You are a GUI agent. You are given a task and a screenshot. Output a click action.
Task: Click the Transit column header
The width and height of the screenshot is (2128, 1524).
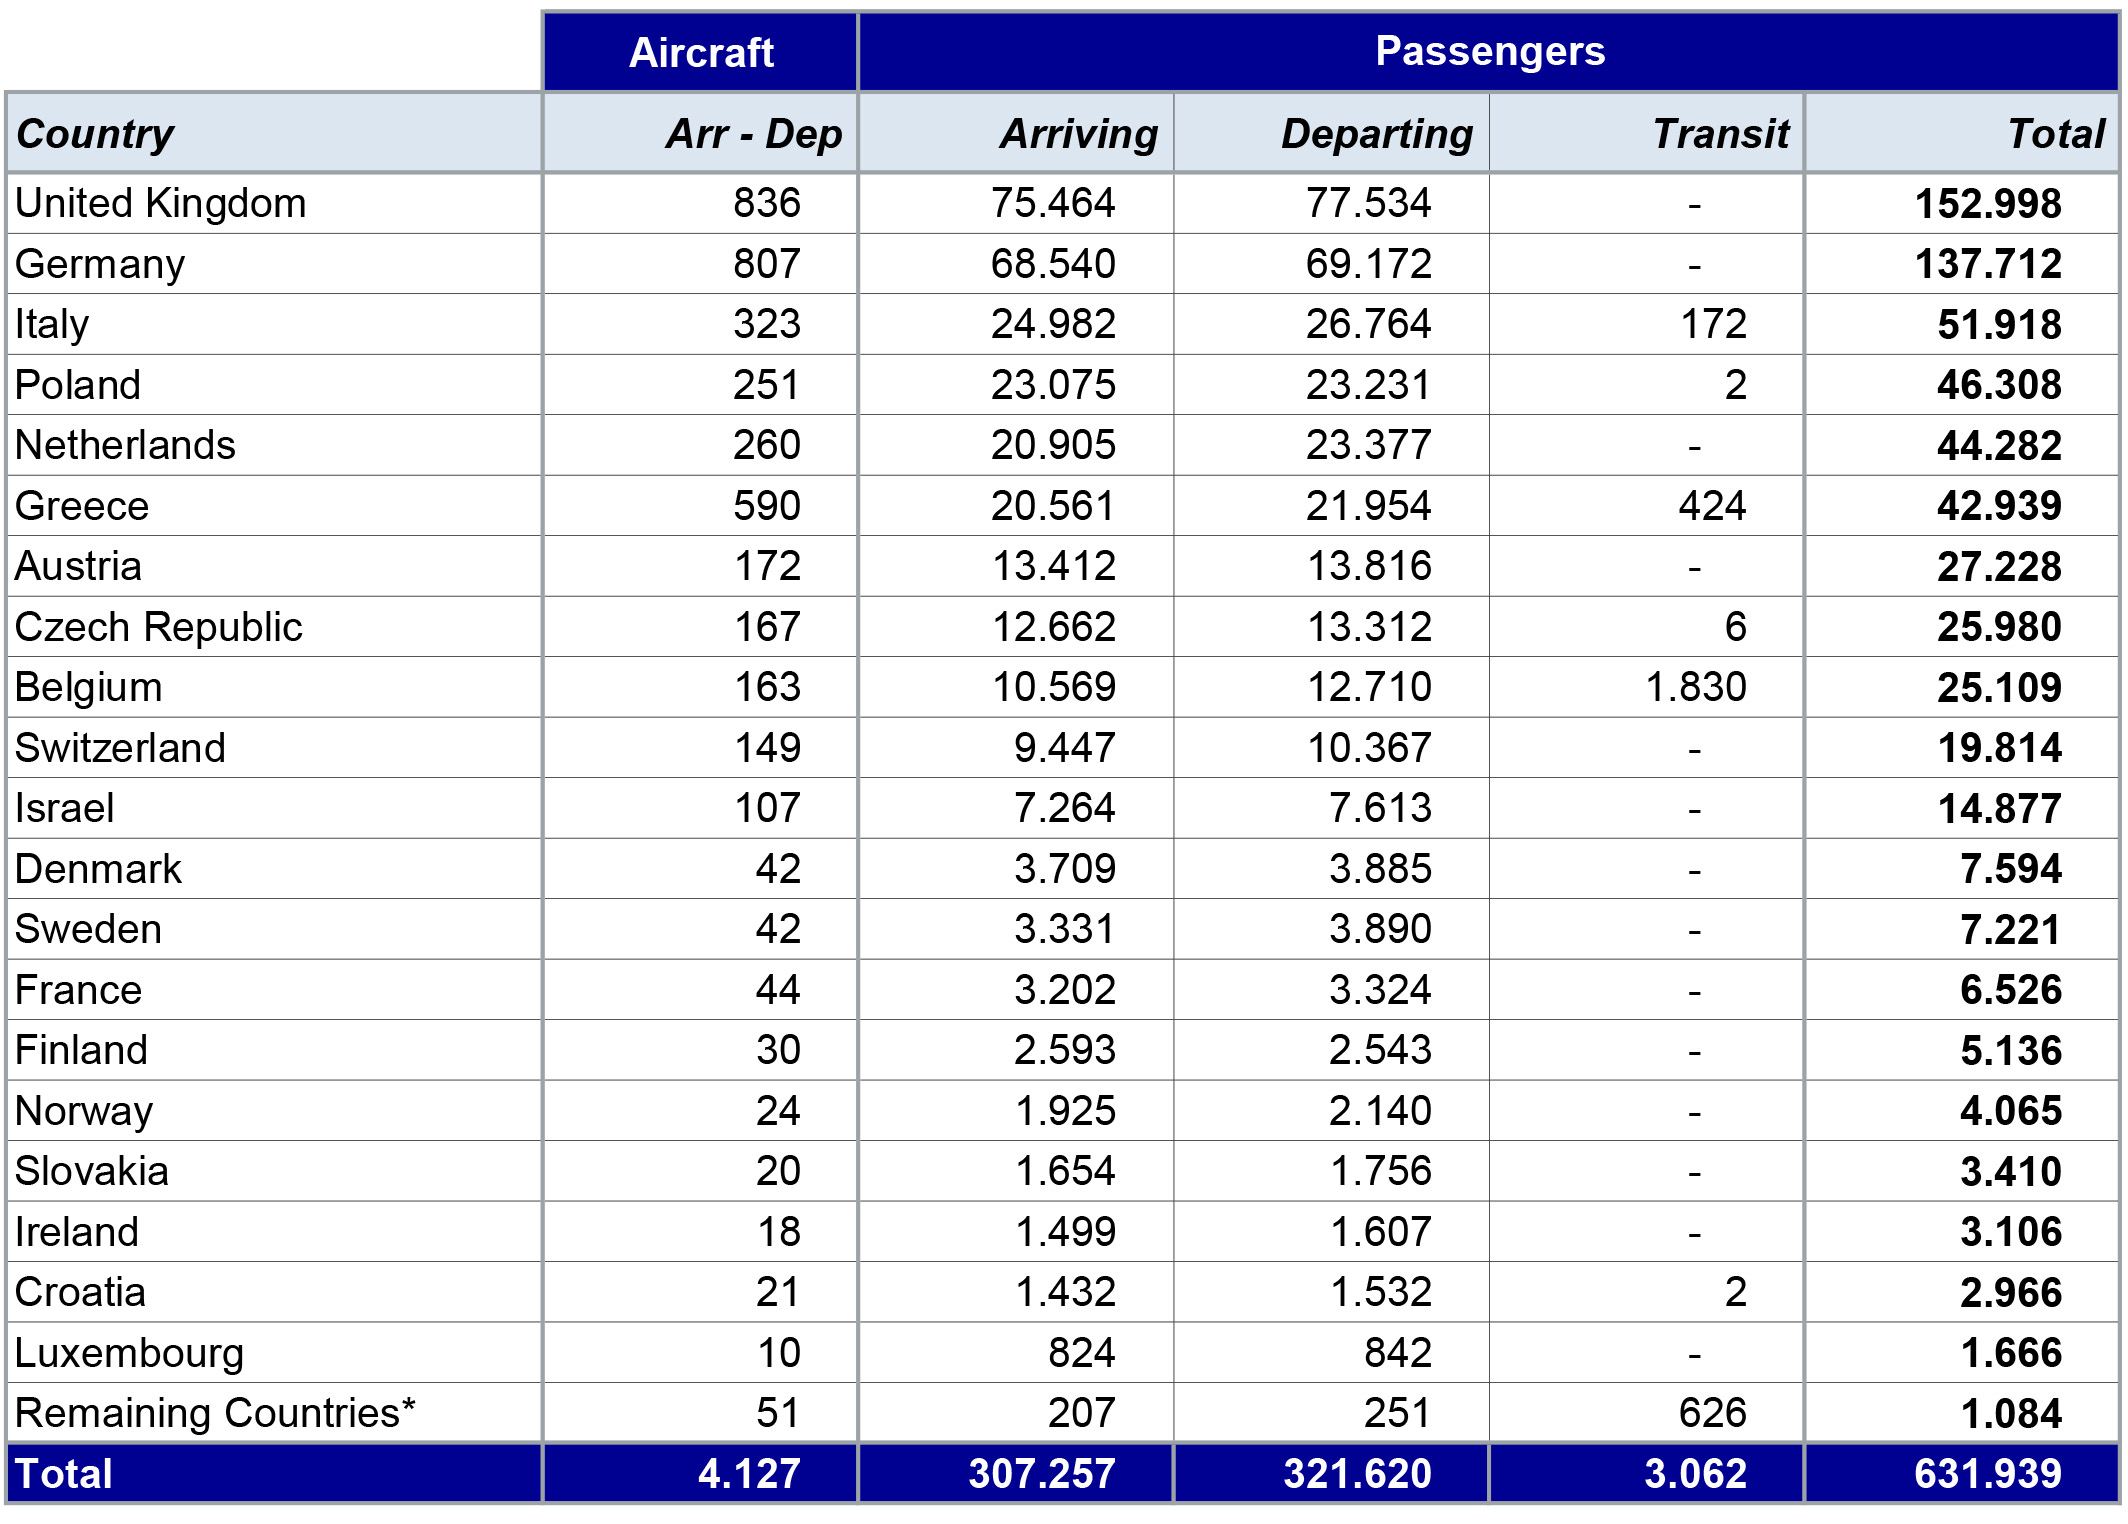coord(1647,133)
